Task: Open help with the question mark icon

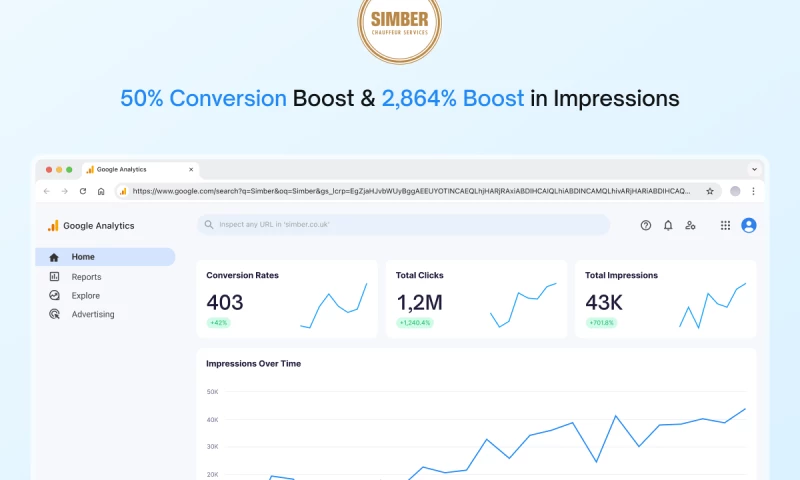Action: 645,225
